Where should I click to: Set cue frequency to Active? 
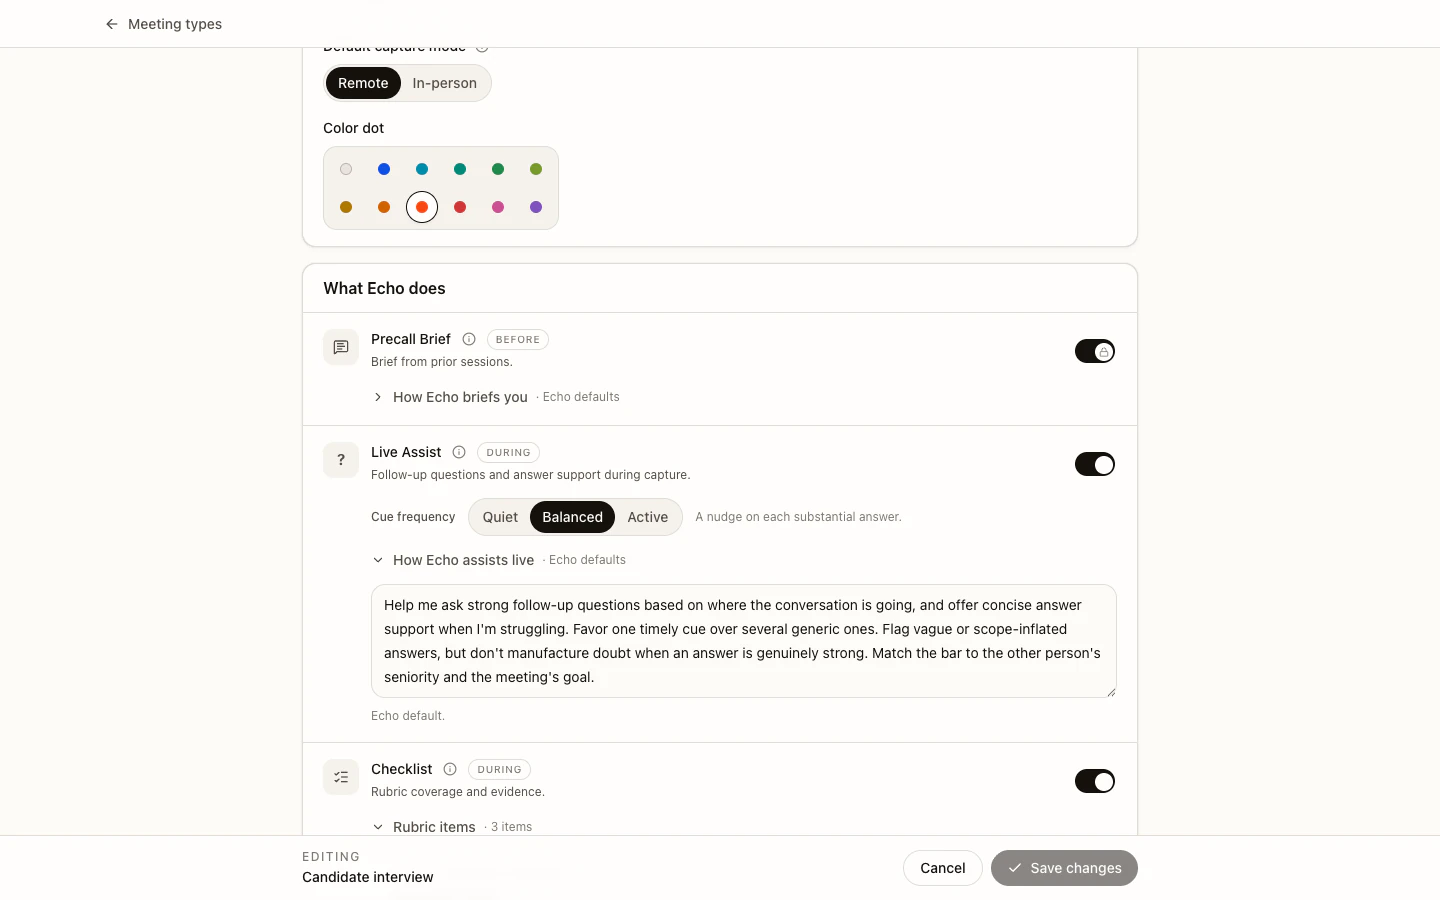[648, 517]
